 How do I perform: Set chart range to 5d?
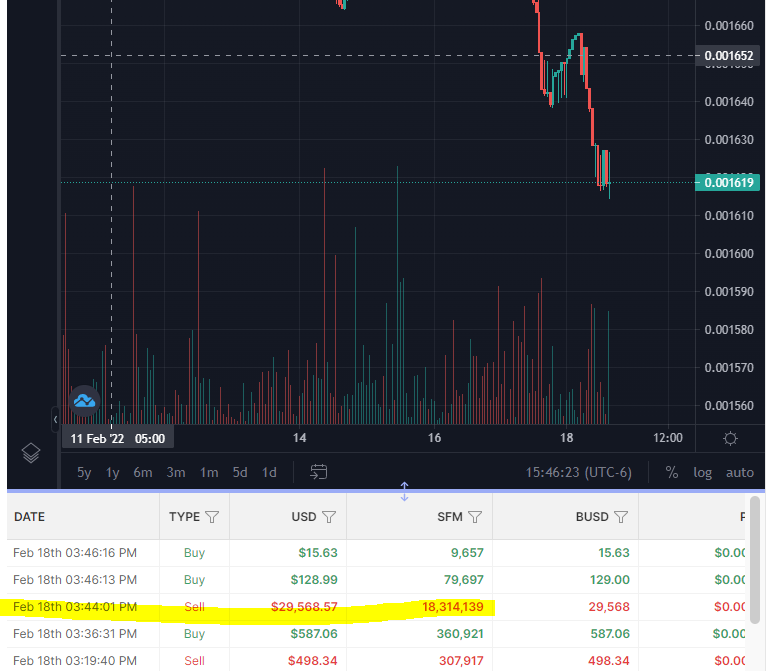pyautogui.click(x=240, y=472)
